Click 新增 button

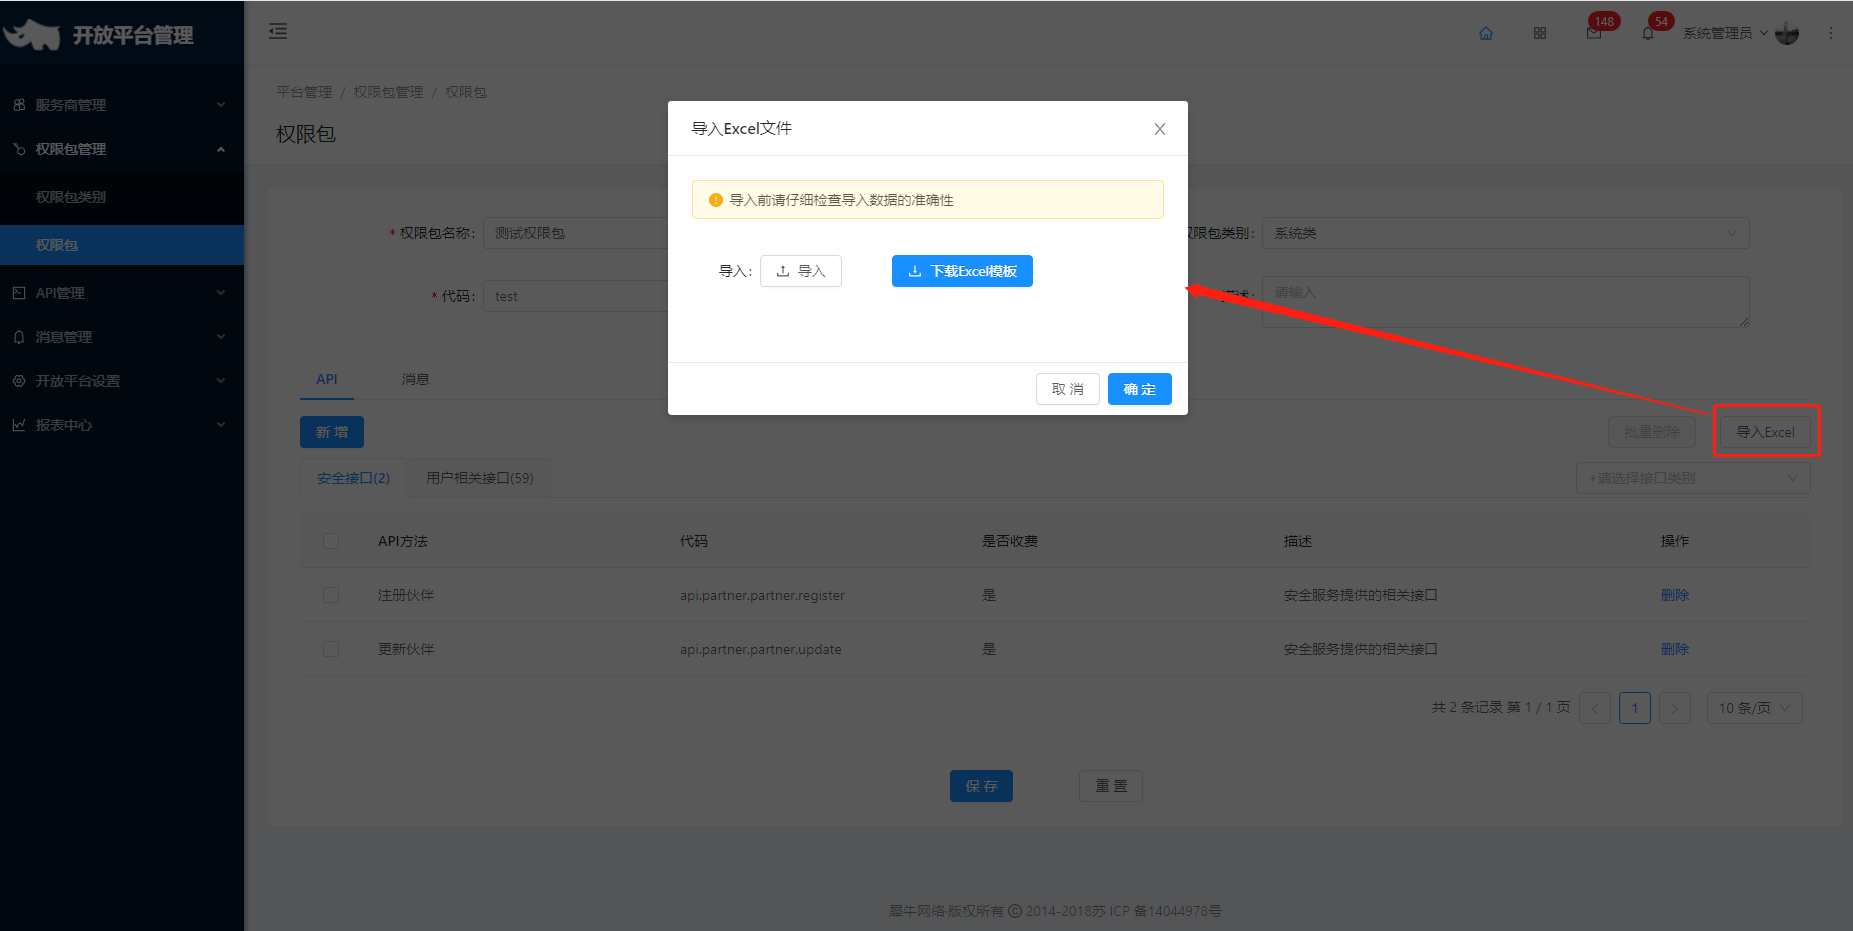[x=332, y=432]
